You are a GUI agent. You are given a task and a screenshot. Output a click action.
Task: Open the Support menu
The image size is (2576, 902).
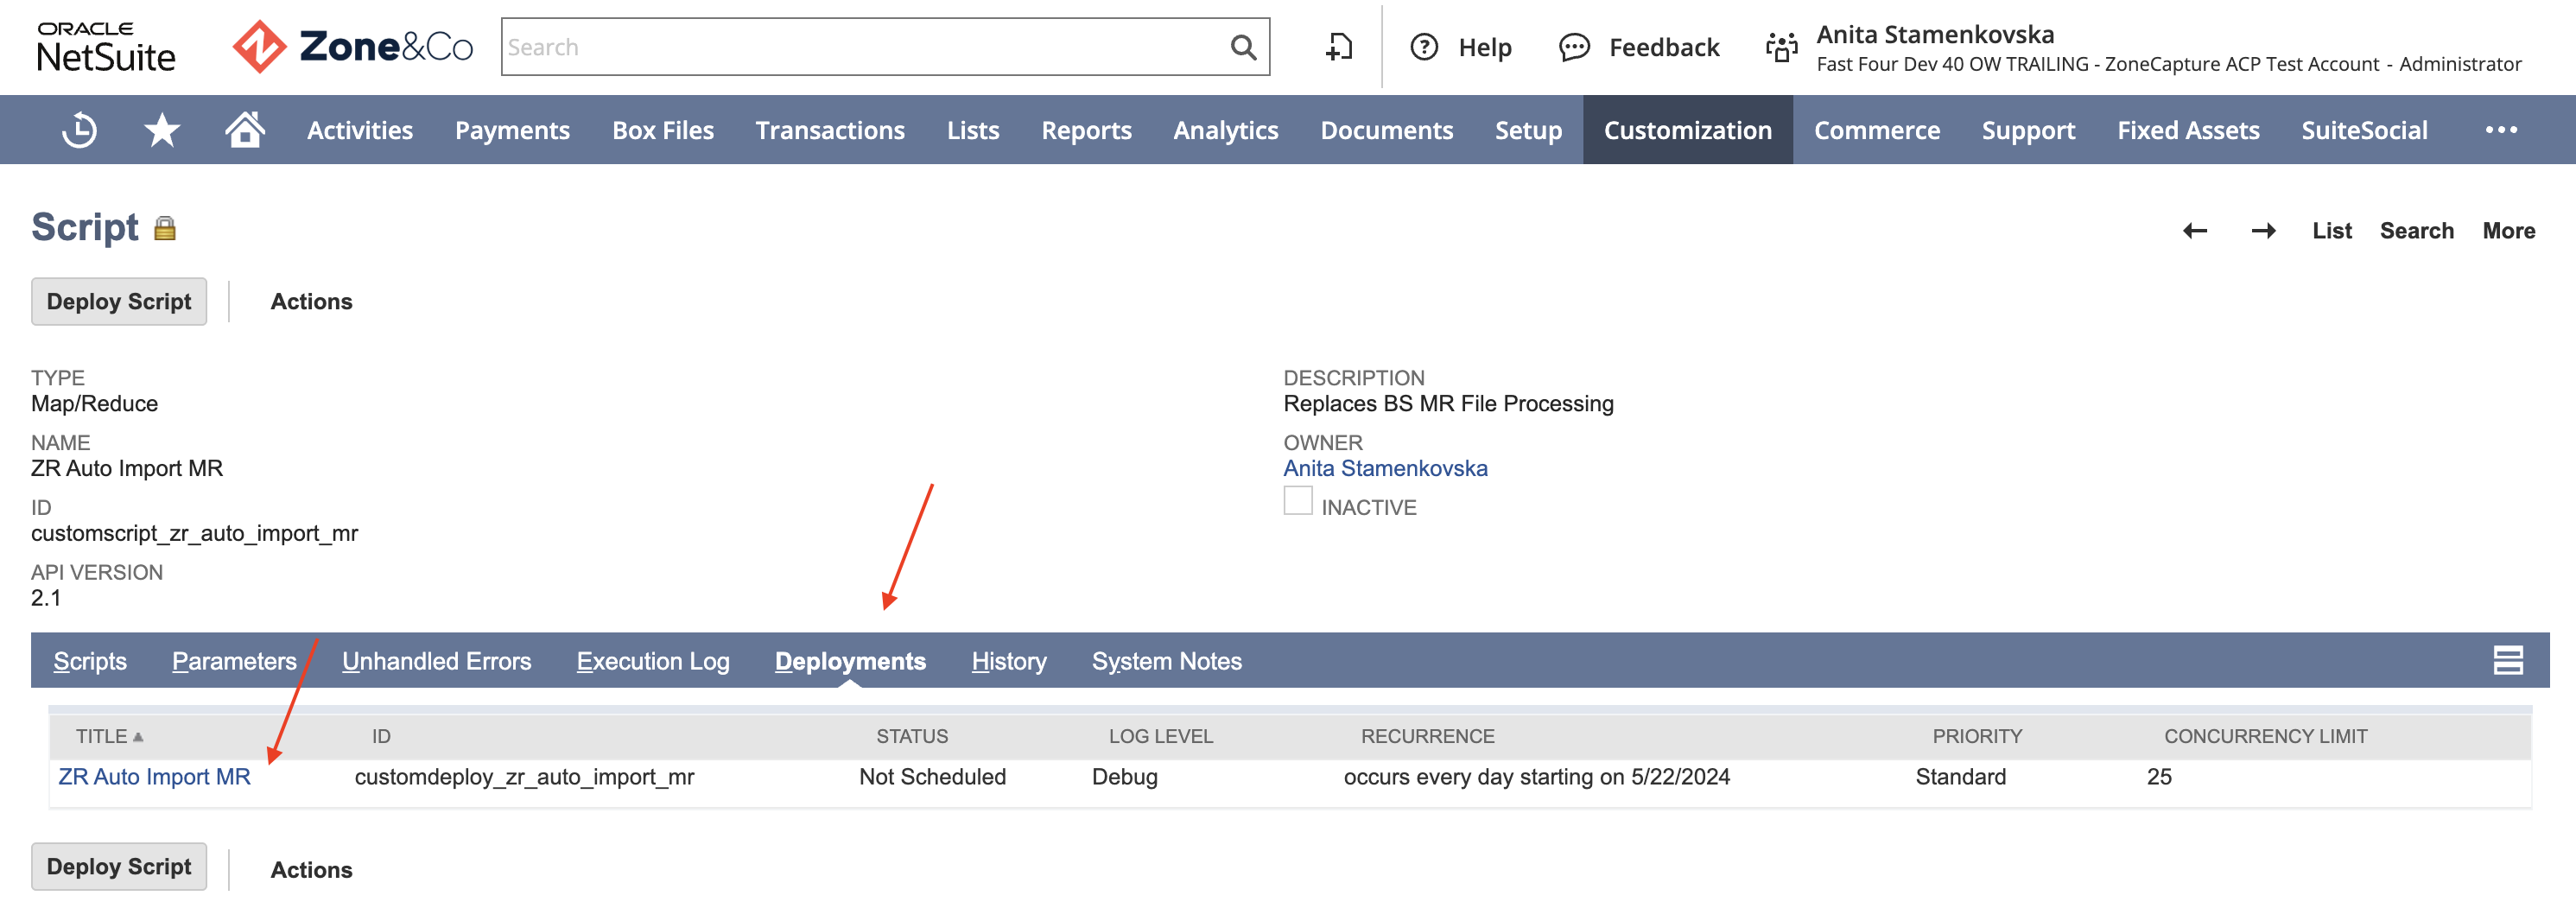(2028, 130)
